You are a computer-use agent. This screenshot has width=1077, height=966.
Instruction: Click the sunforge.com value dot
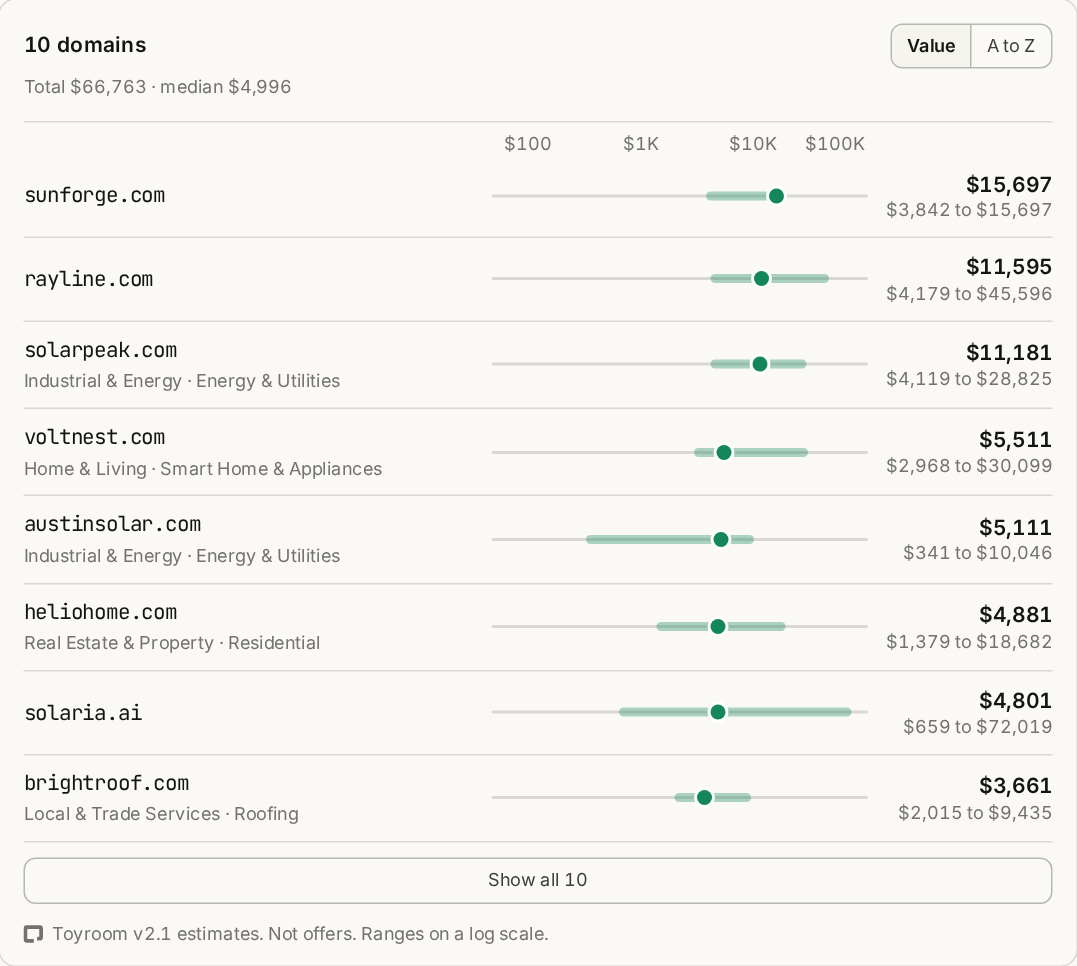point(776,196)
